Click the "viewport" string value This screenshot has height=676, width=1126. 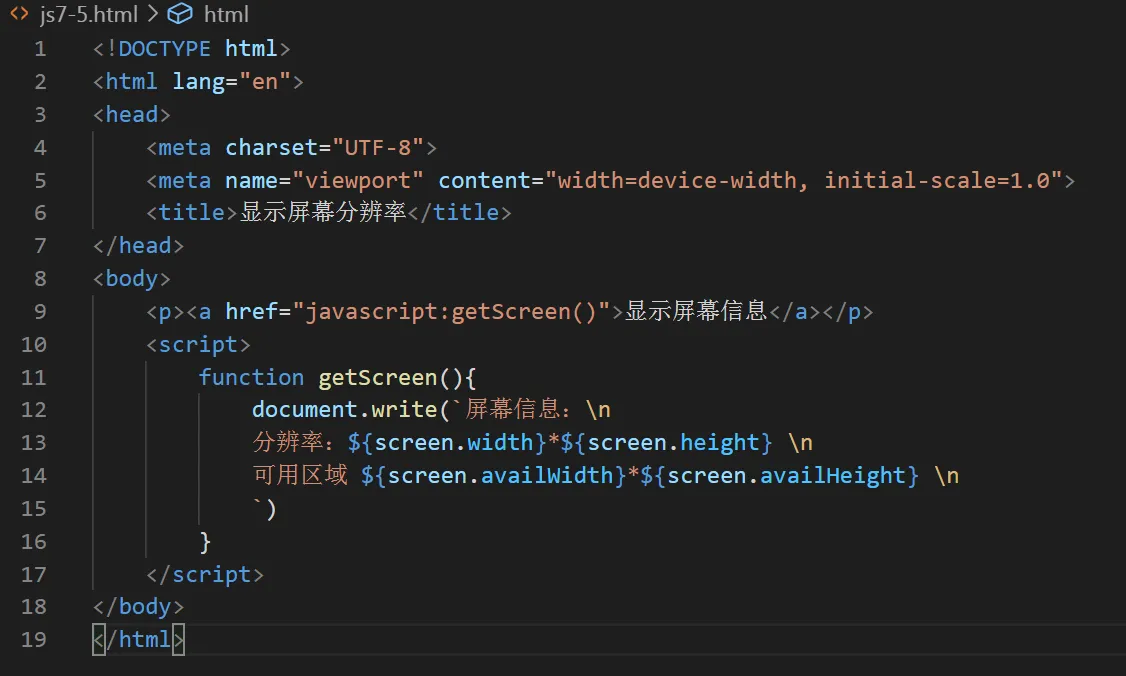(358, 180)
